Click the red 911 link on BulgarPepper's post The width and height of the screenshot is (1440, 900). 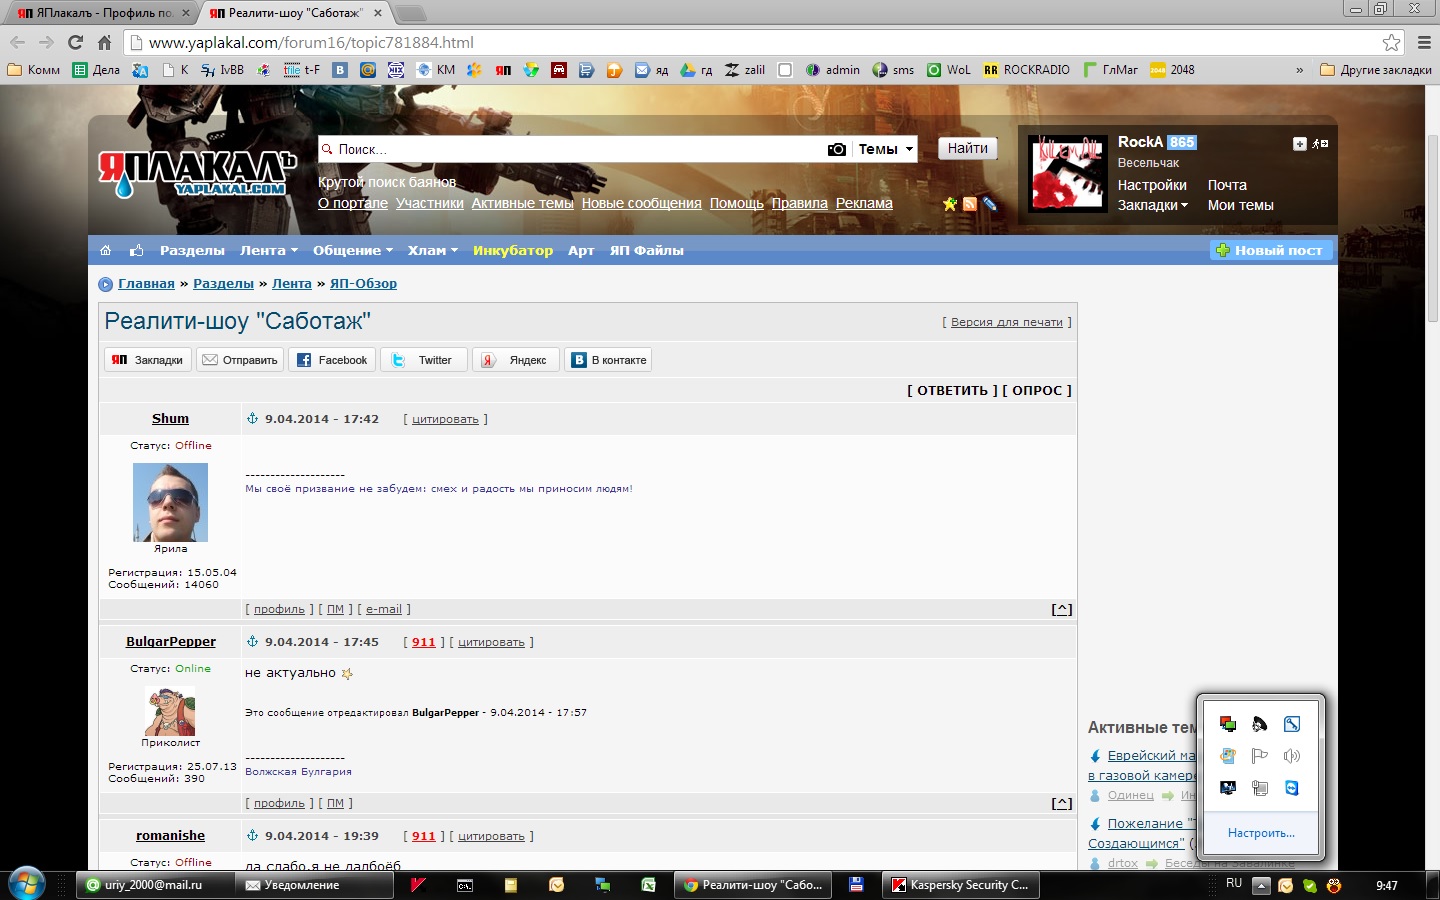[x=424, y=641]
